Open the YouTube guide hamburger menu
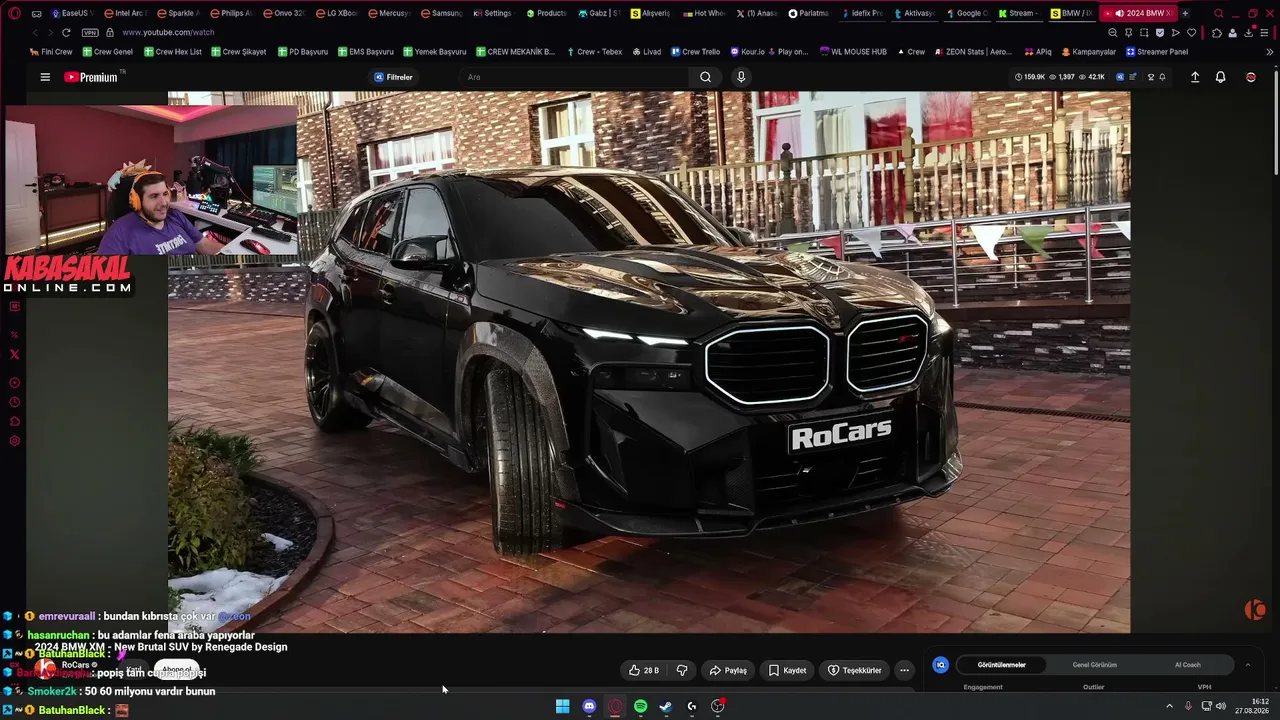This screenshot has height=720, width=1280. tap(45, 77)
